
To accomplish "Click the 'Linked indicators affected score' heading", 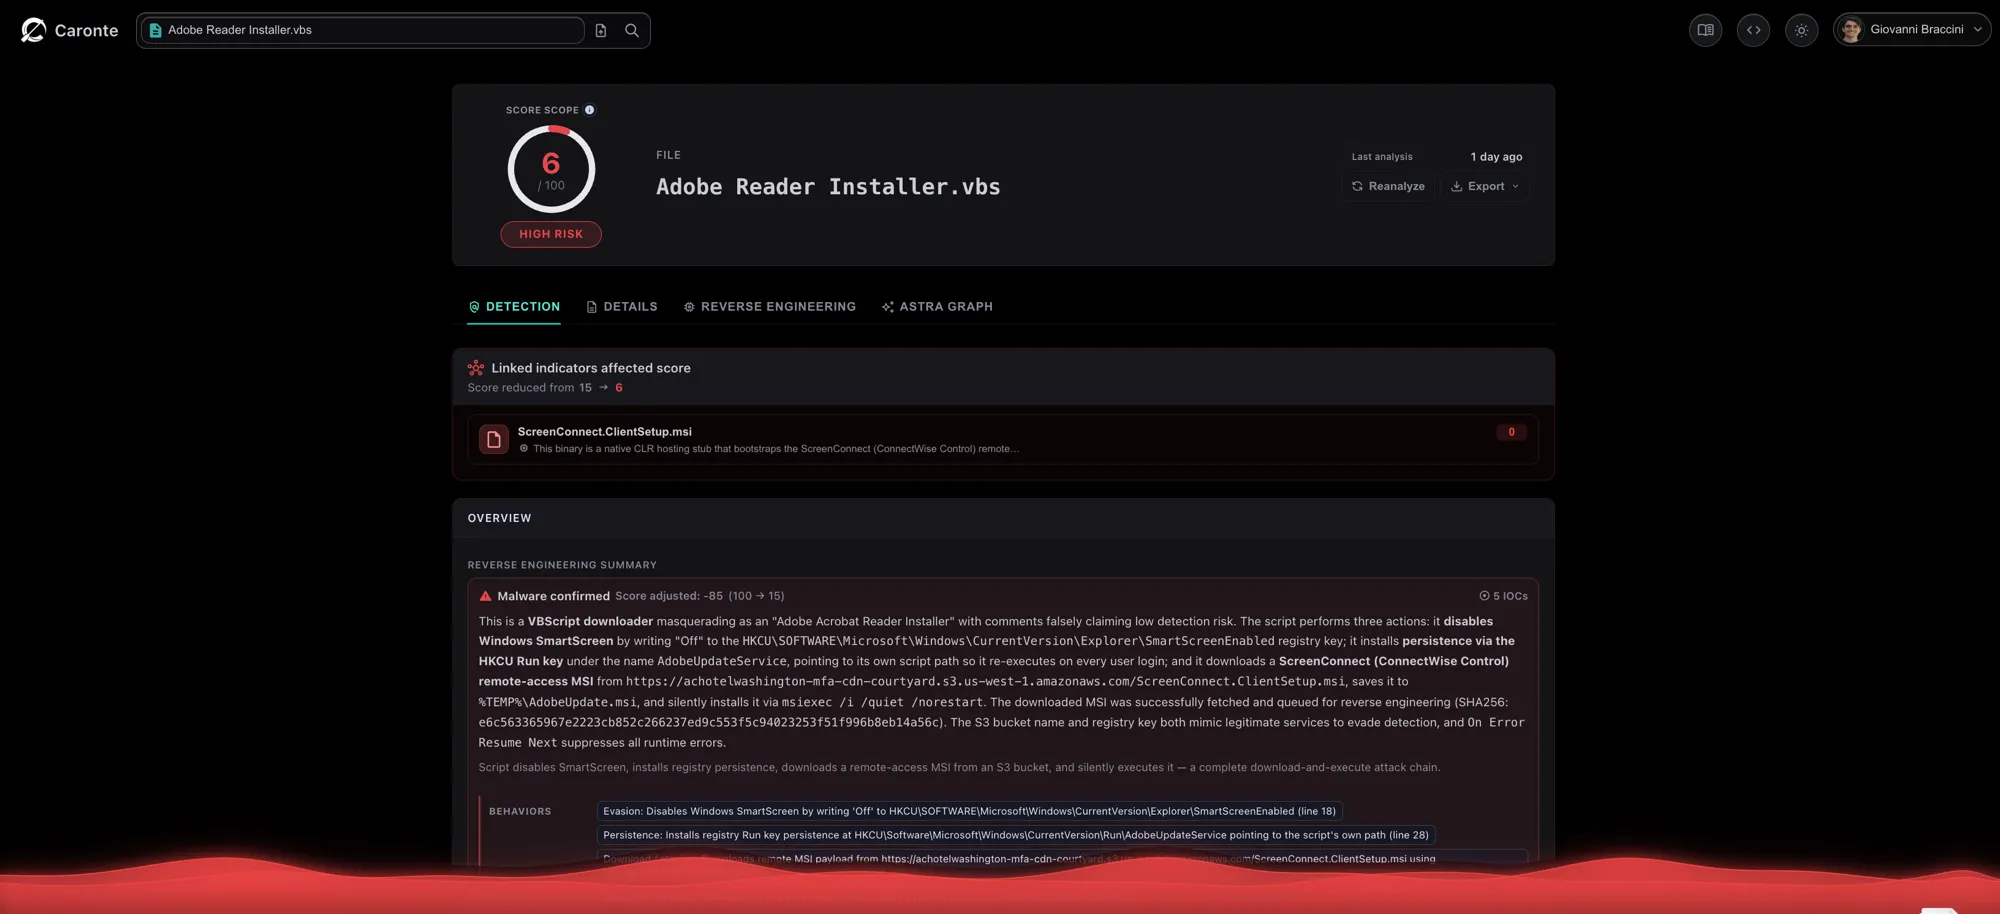I will point(591,368).
